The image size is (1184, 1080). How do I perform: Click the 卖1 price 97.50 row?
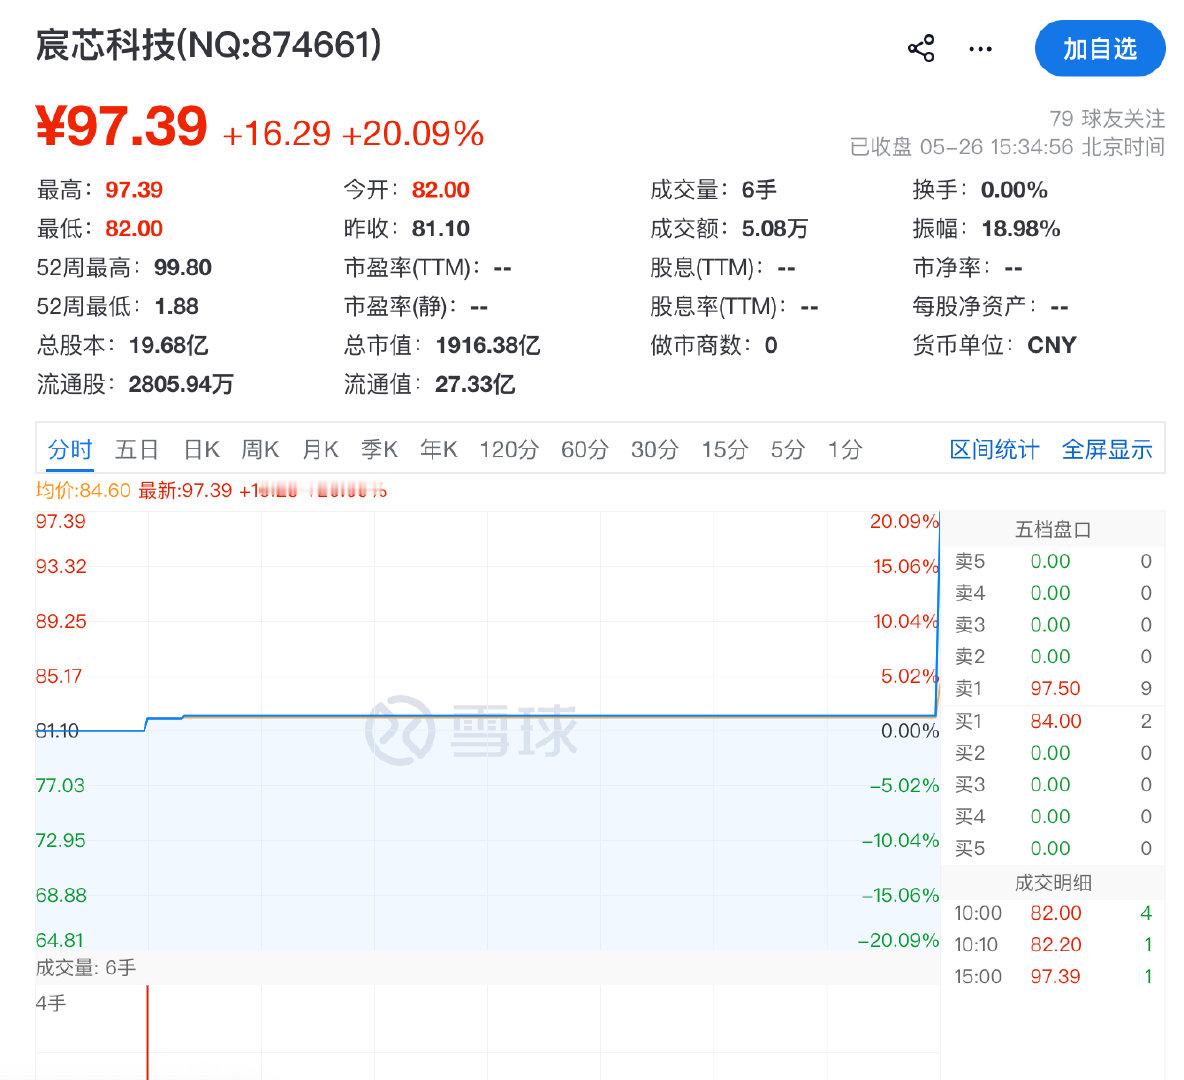coord(1053,688)
